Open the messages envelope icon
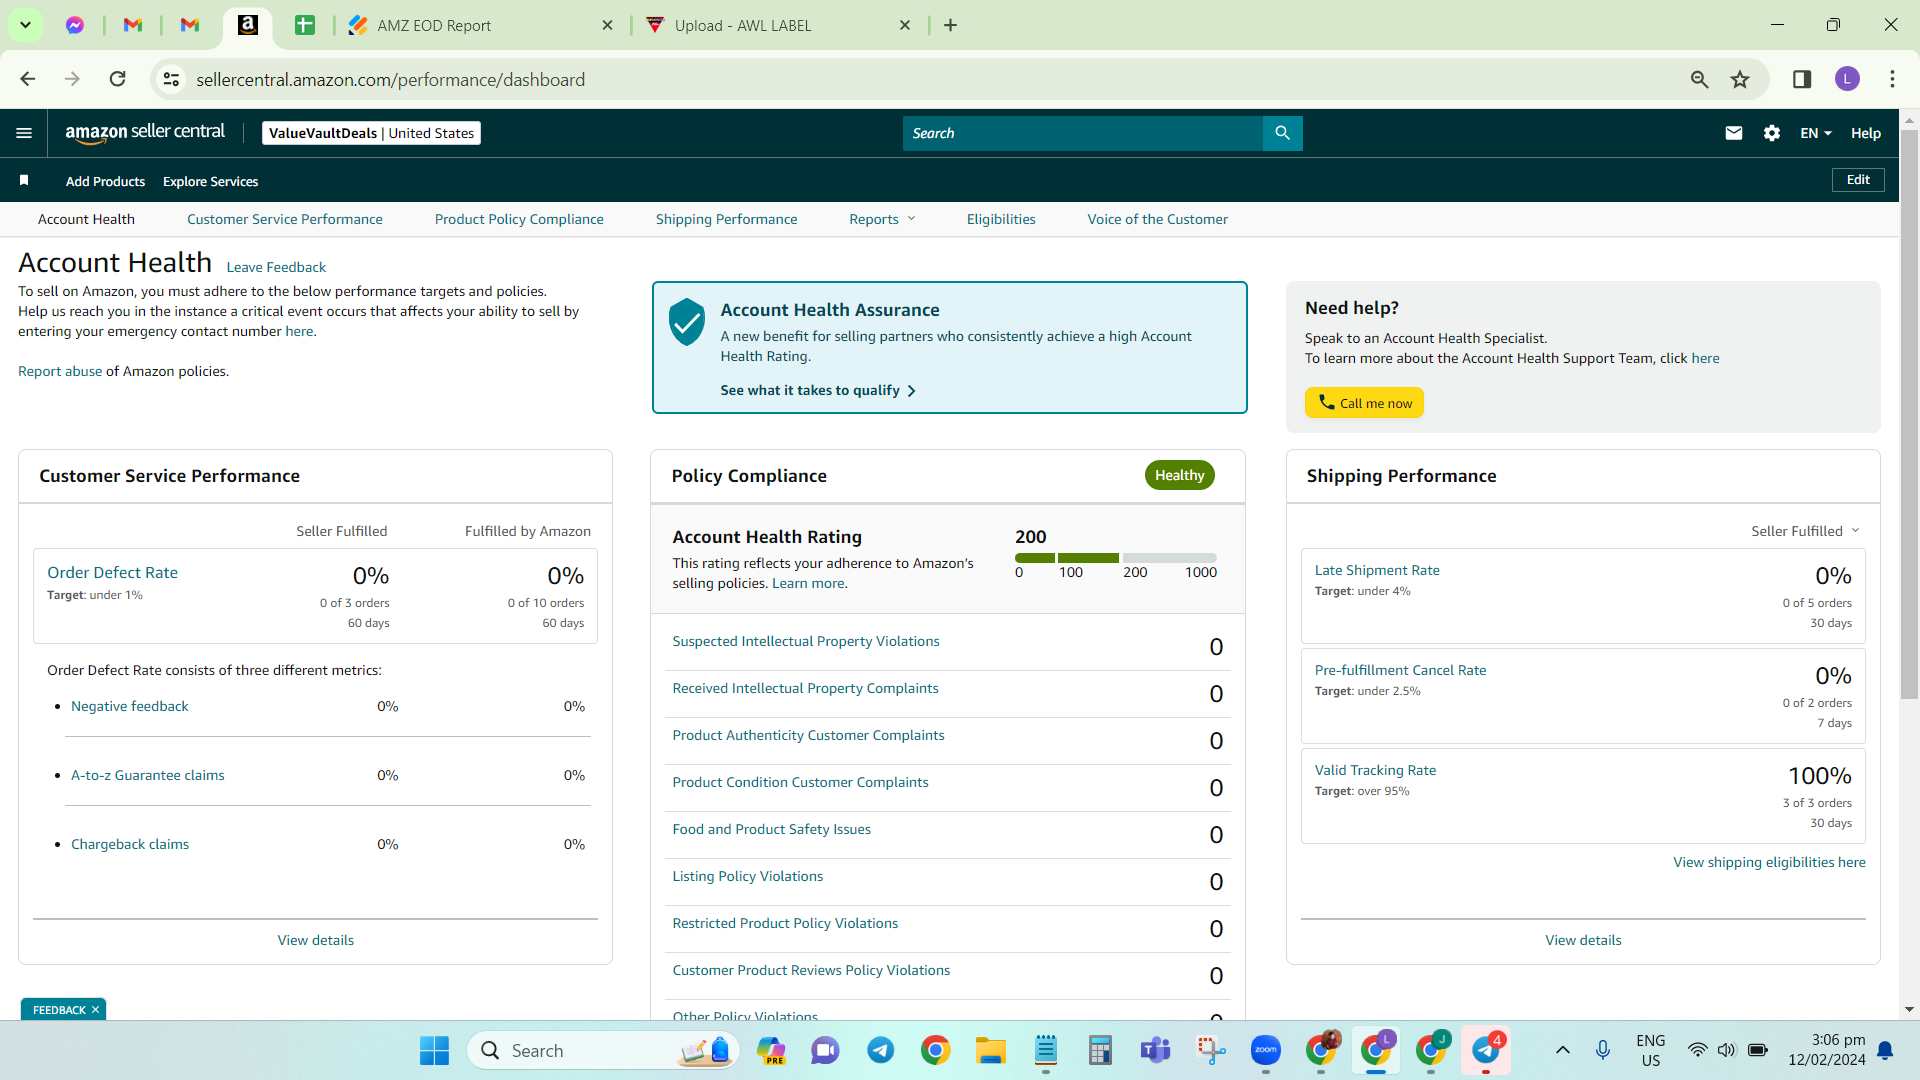The height and width of the screenshot is (1080, 1920). (1734, 133)
